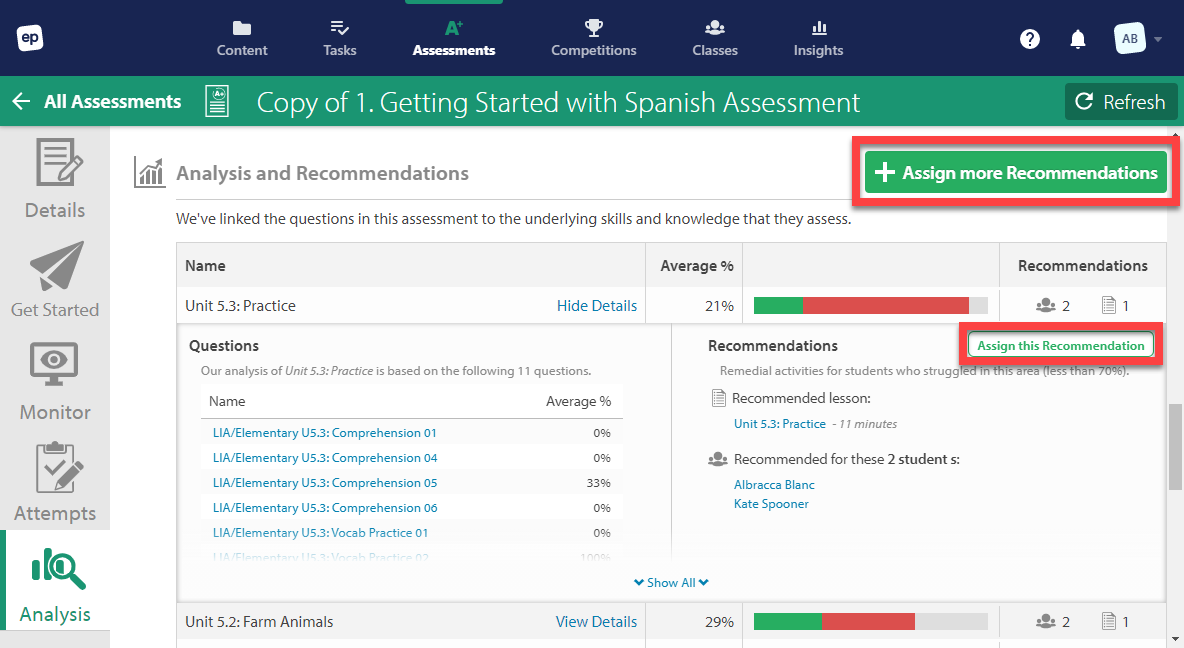Open the Attempts sidebar tab
The image size is (1184, 648).
tap(55, 482)
